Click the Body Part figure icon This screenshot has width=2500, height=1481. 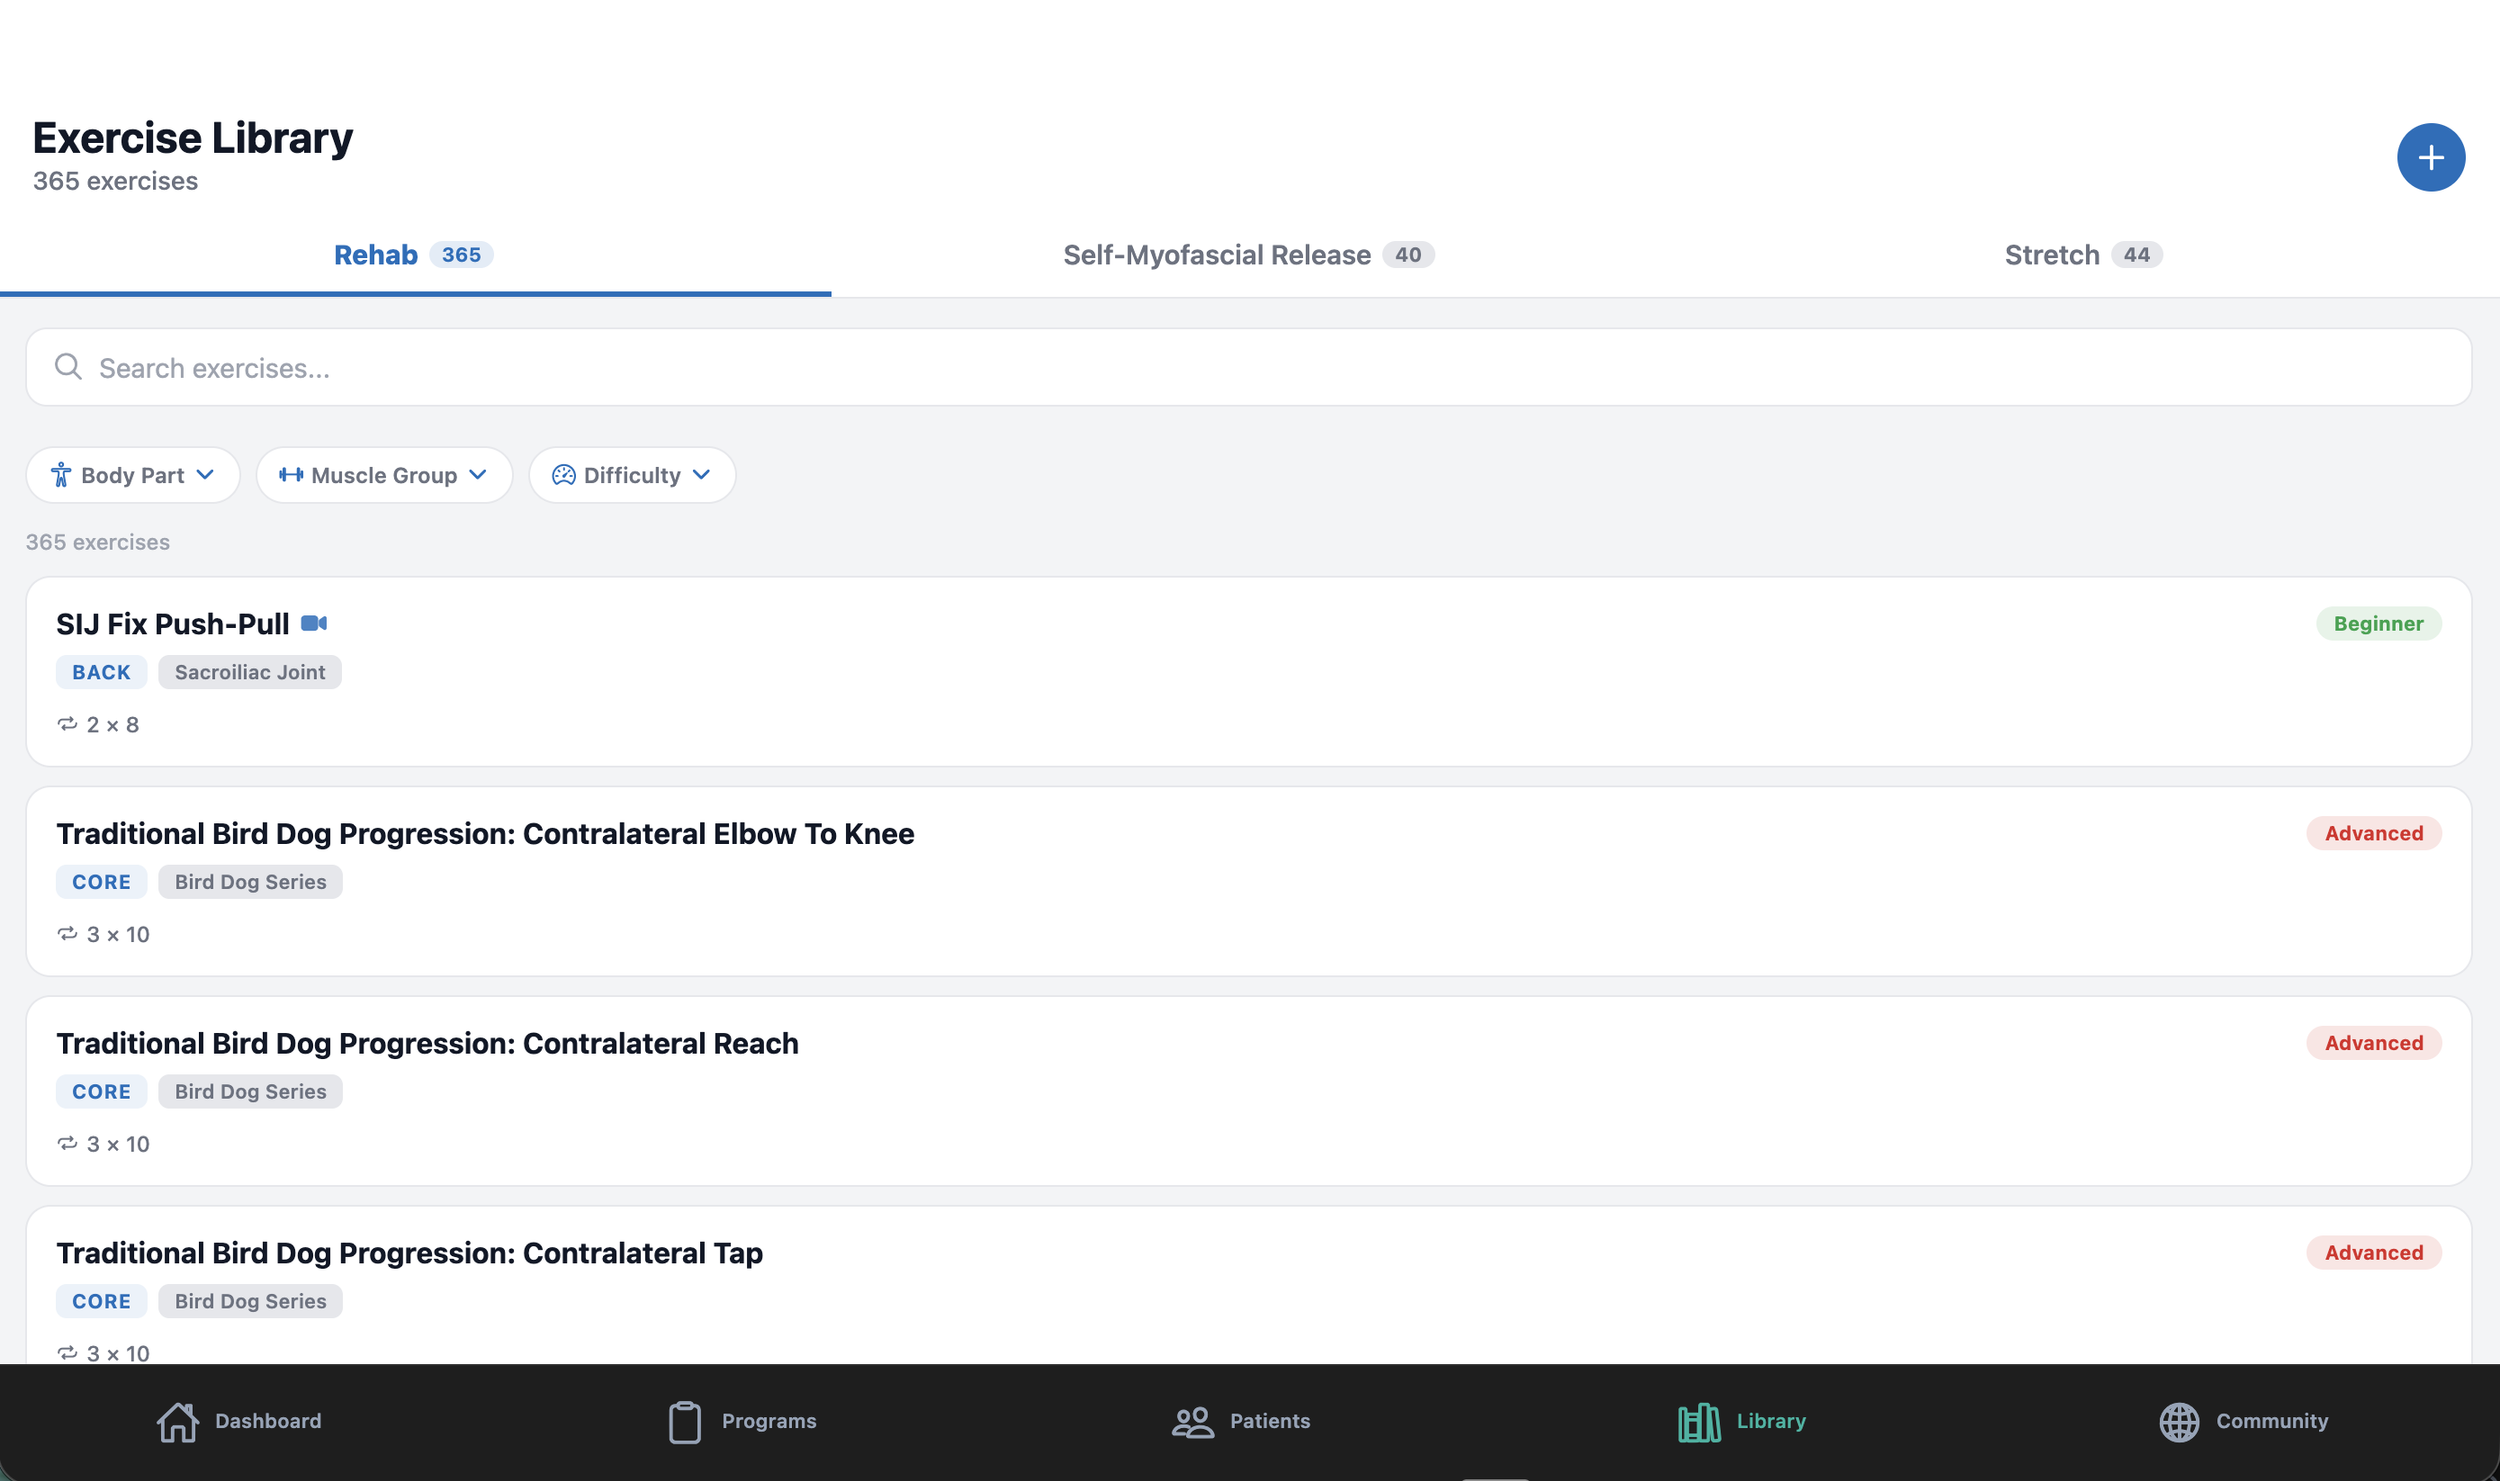point(61,475)
